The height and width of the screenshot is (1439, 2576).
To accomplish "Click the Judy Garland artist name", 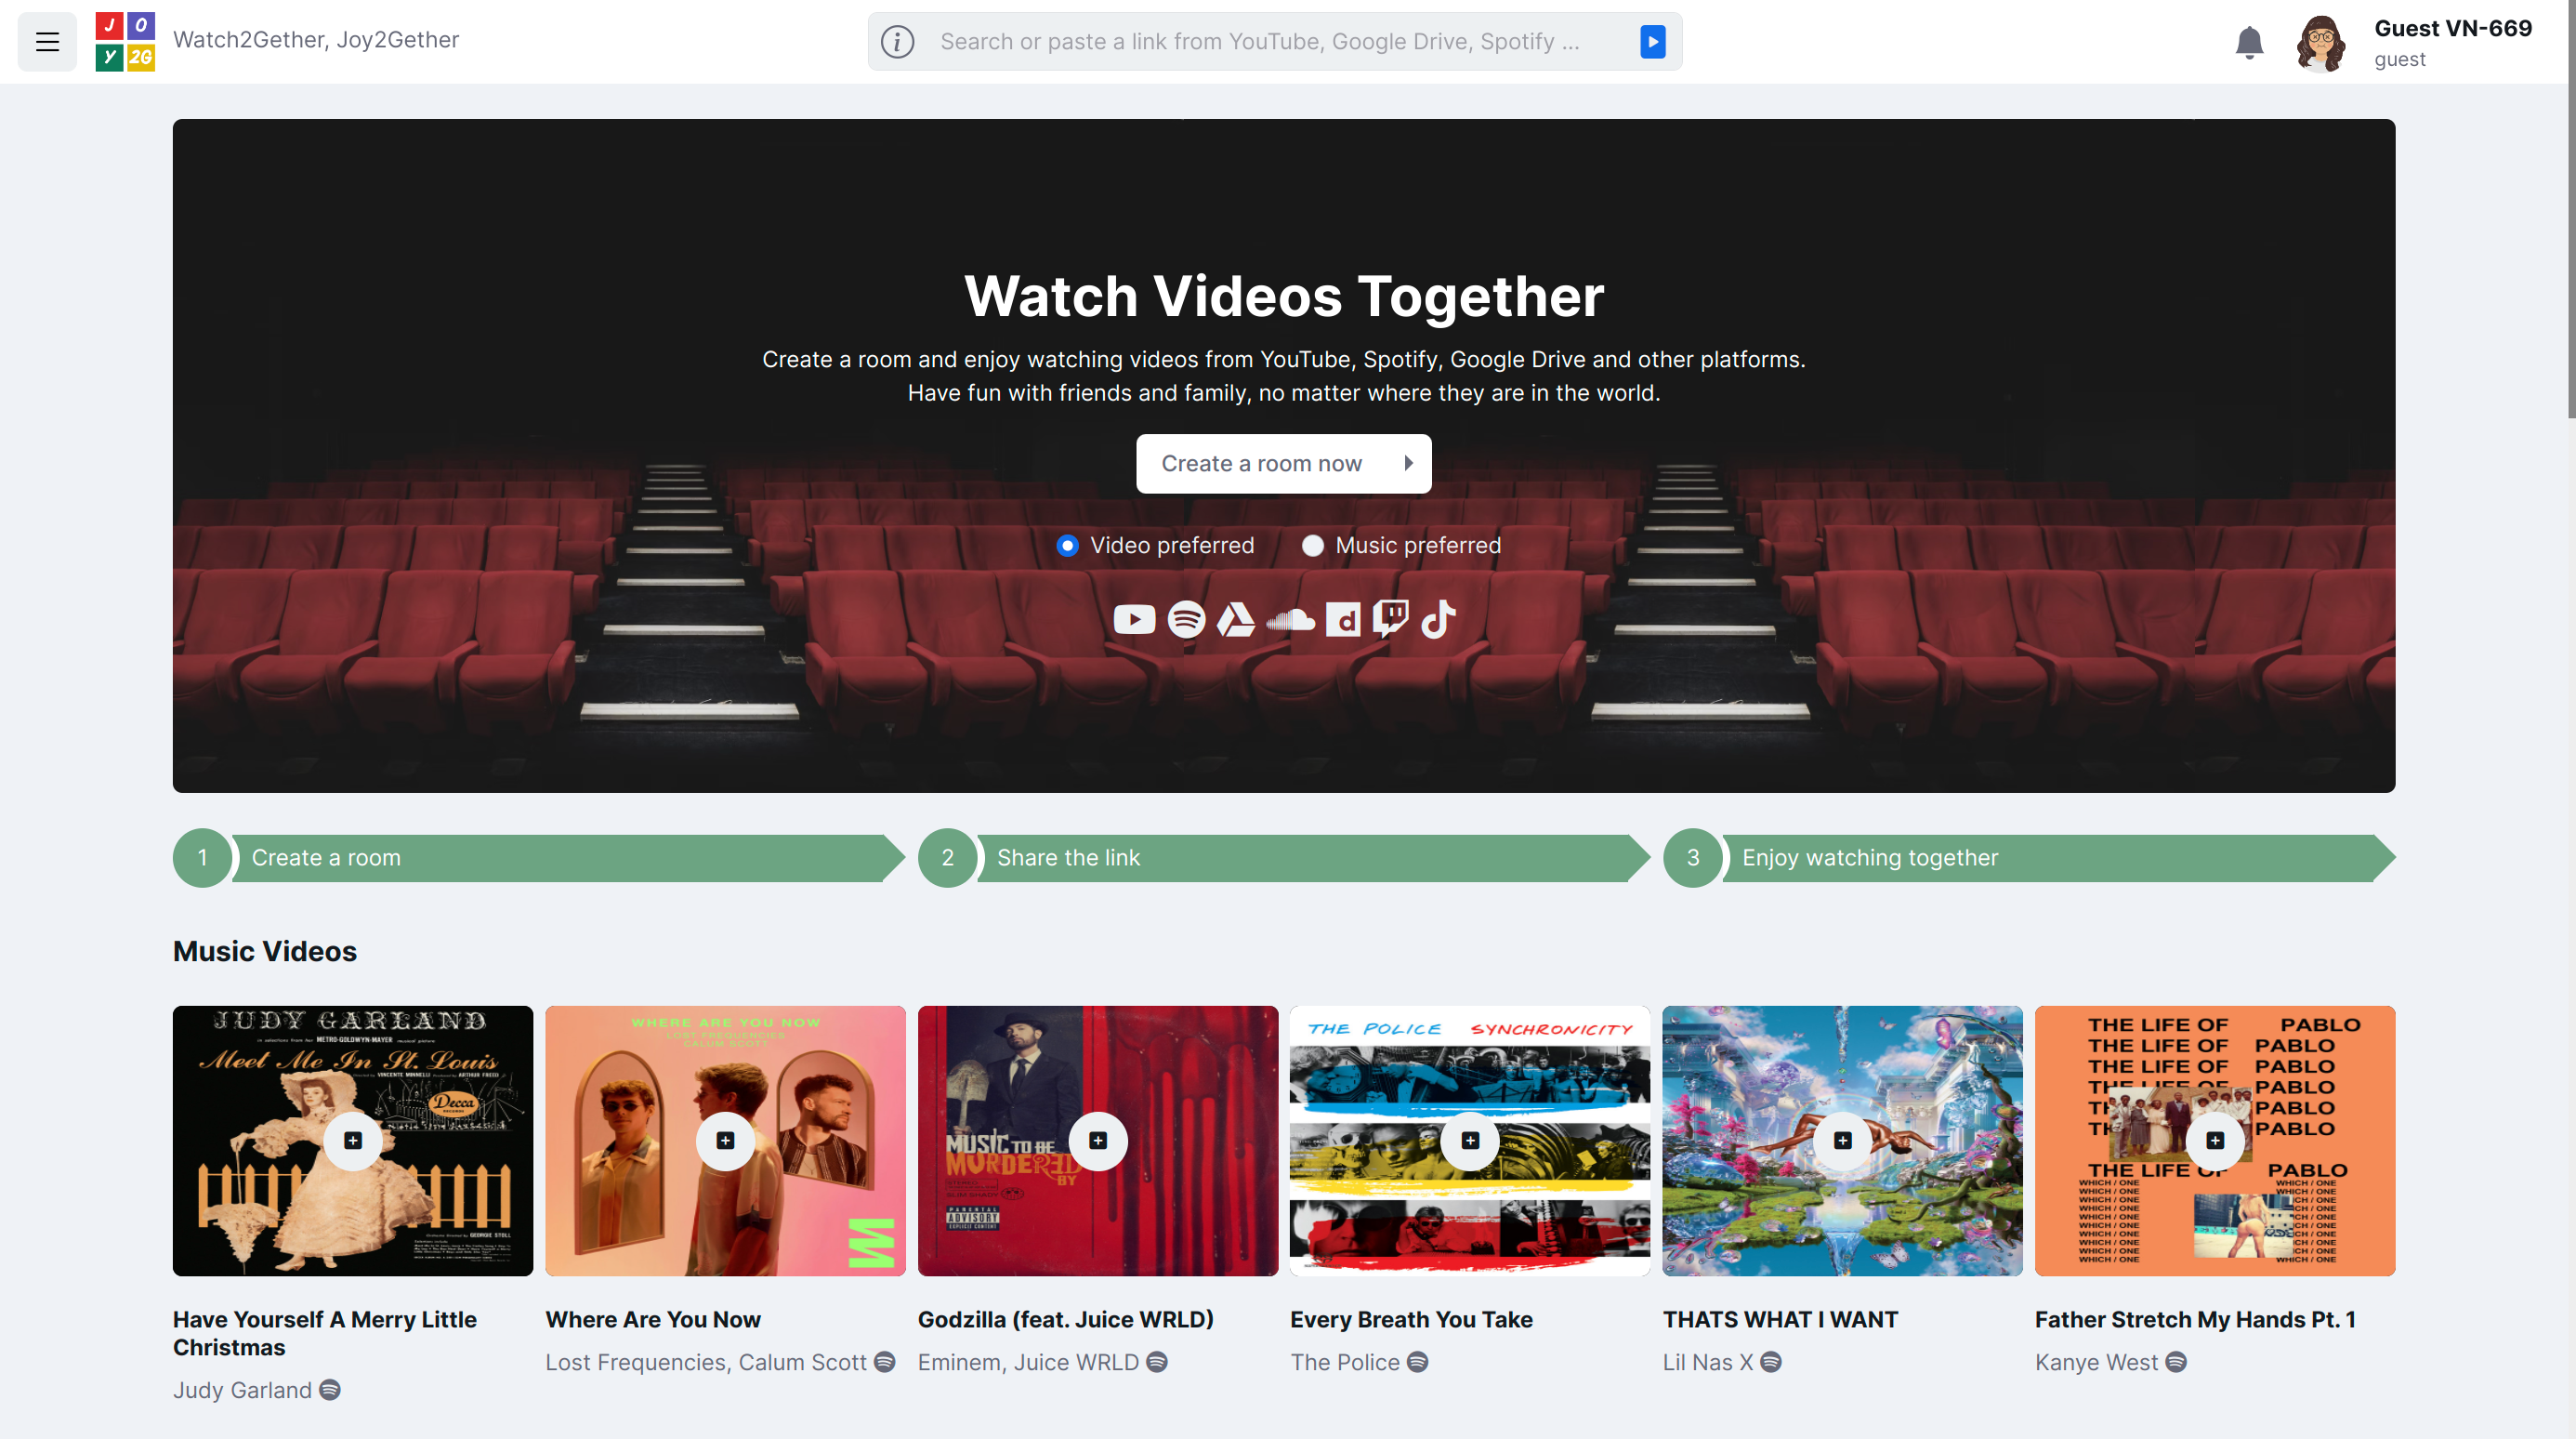I will pyautogui.click(x=242, y=1390).
